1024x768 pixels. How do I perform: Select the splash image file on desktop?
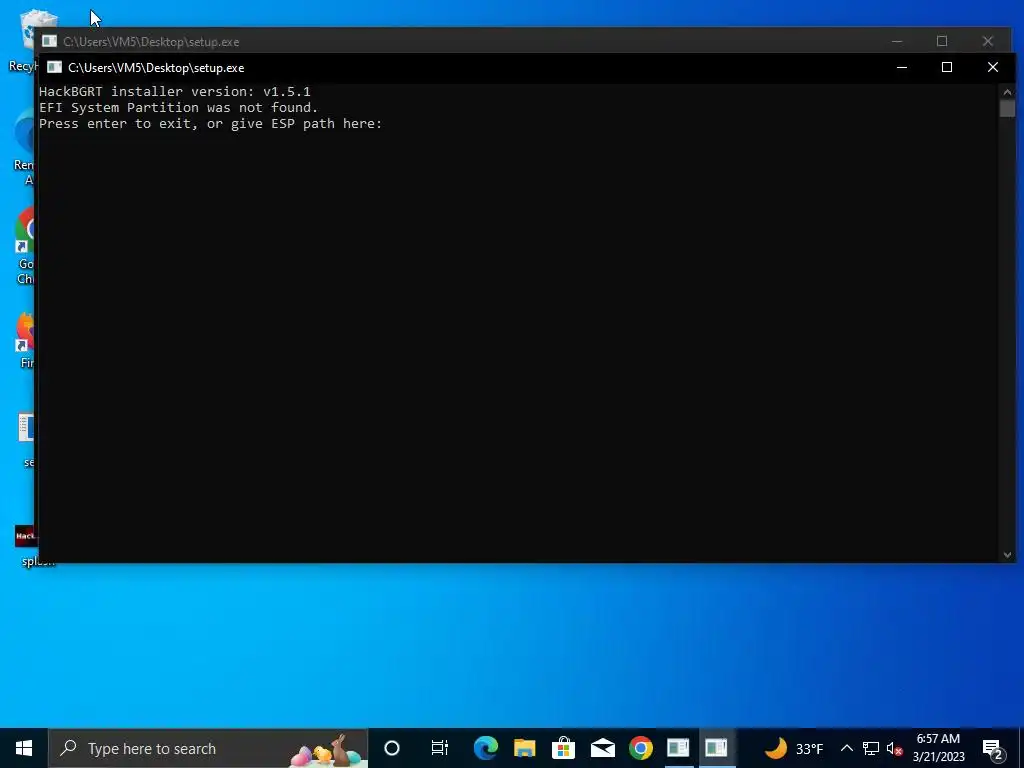click(x=27, y=546)
